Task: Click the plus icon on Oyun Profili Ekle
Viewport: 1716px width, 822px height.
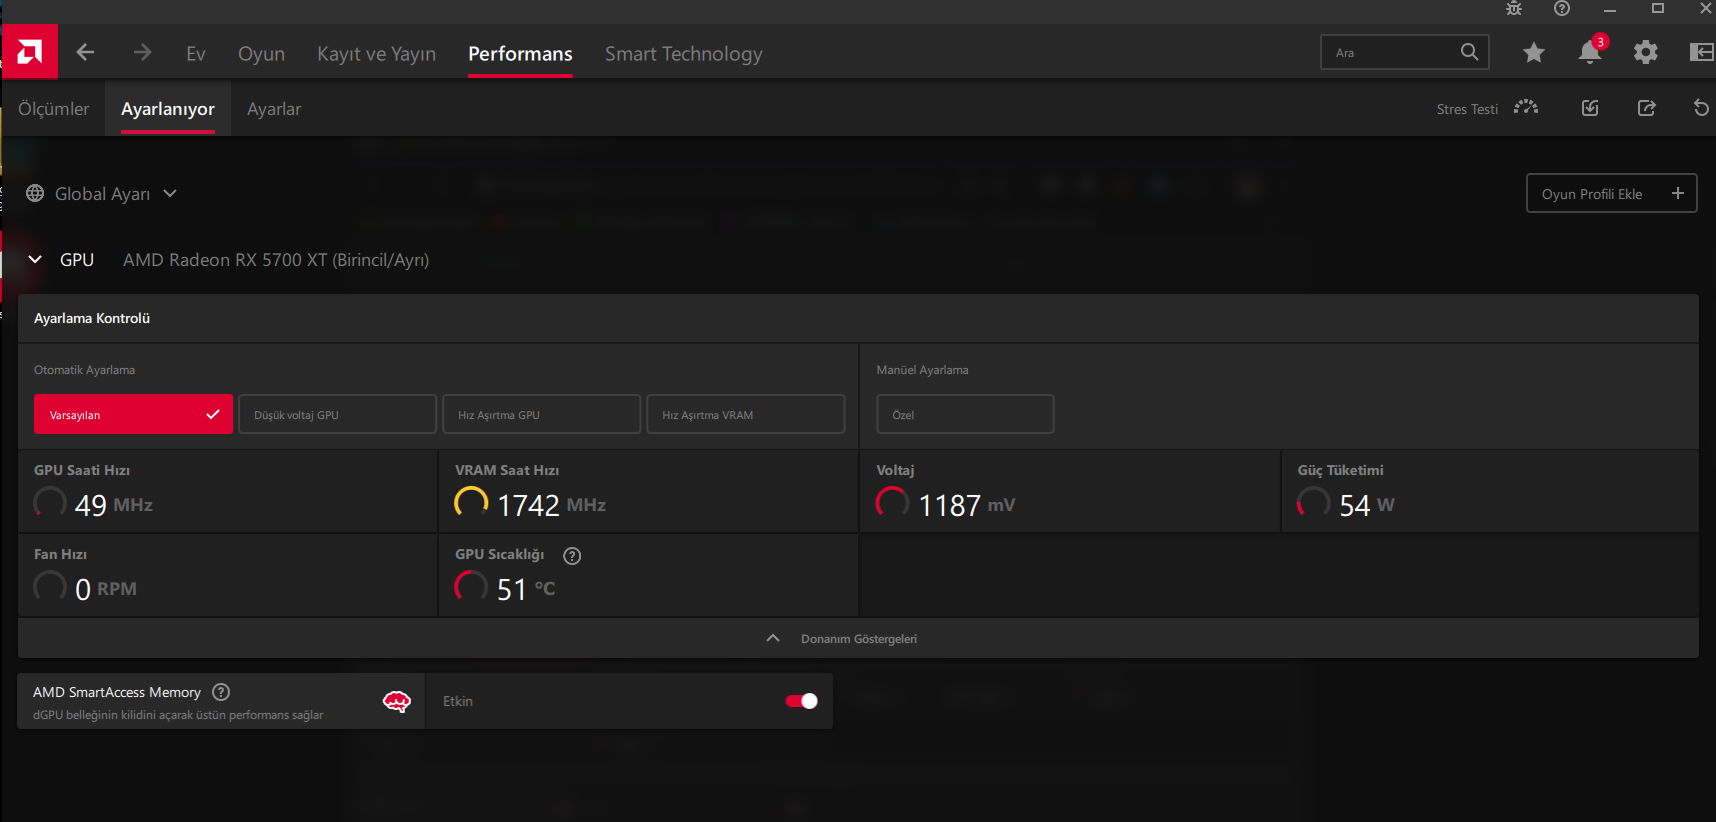Action: (x=1678, y=193)
